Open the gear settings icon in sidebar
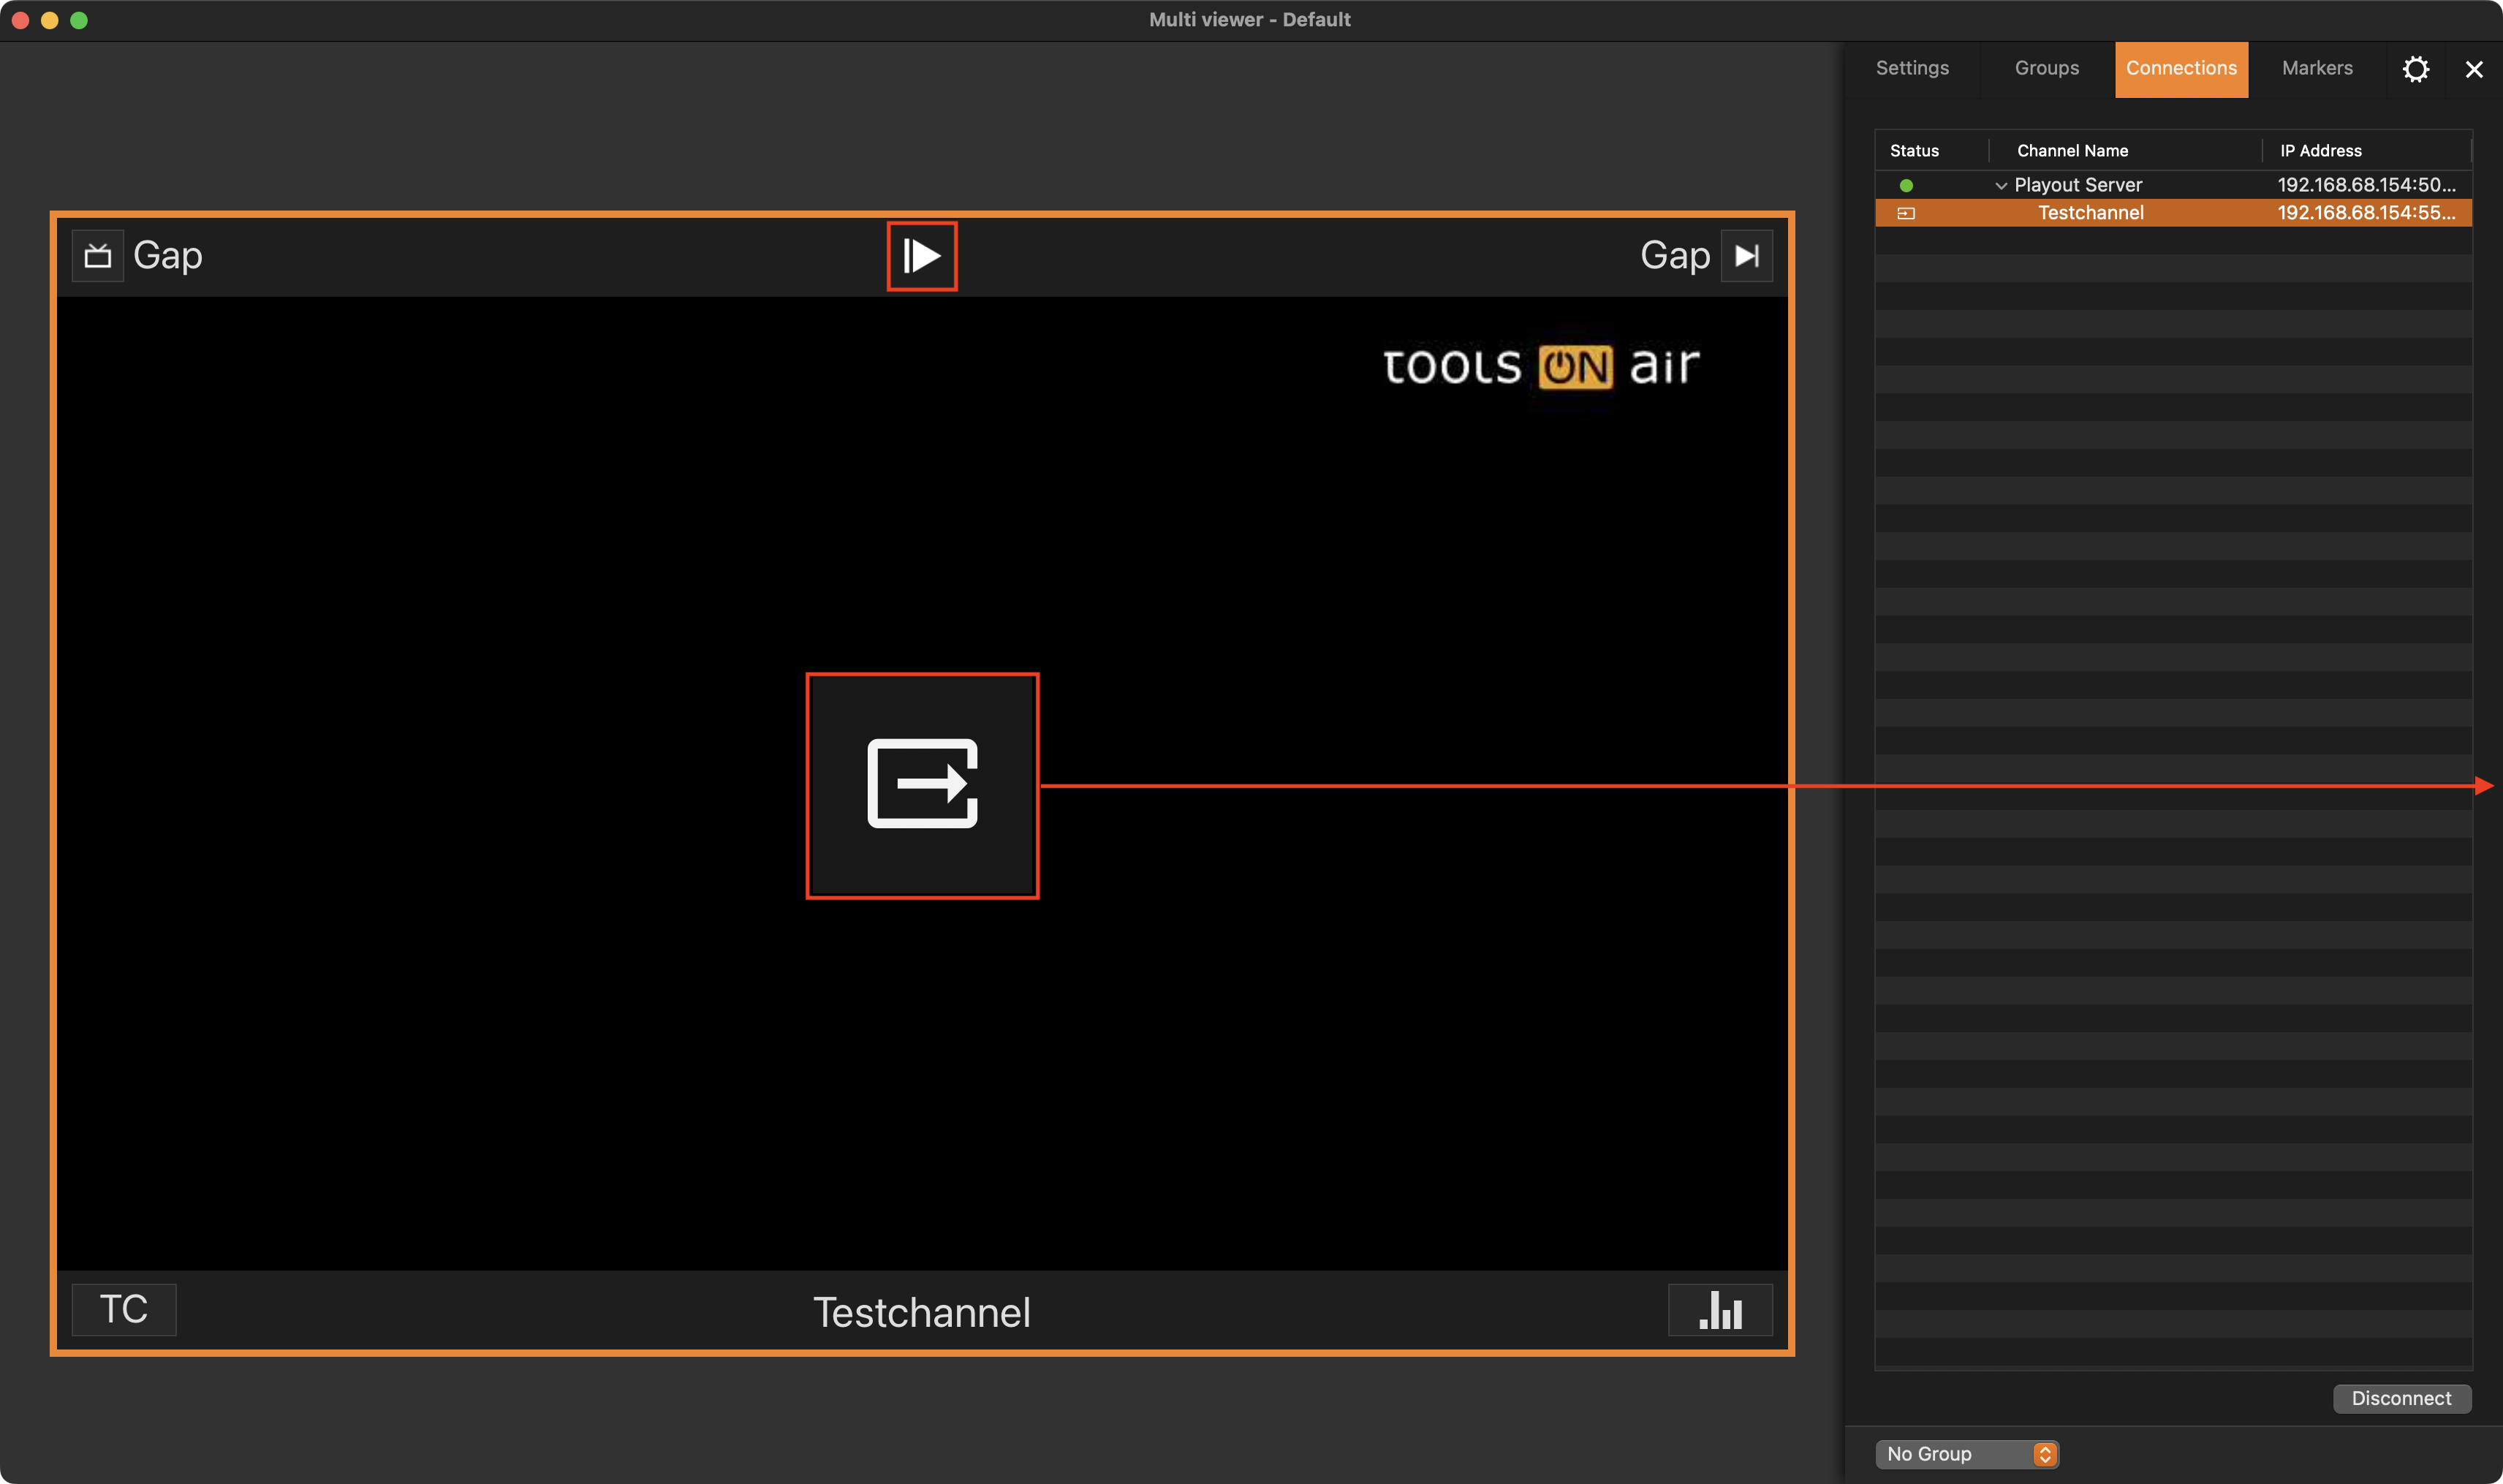This screenshot has width=2503, height=1484. [2416, 69]
